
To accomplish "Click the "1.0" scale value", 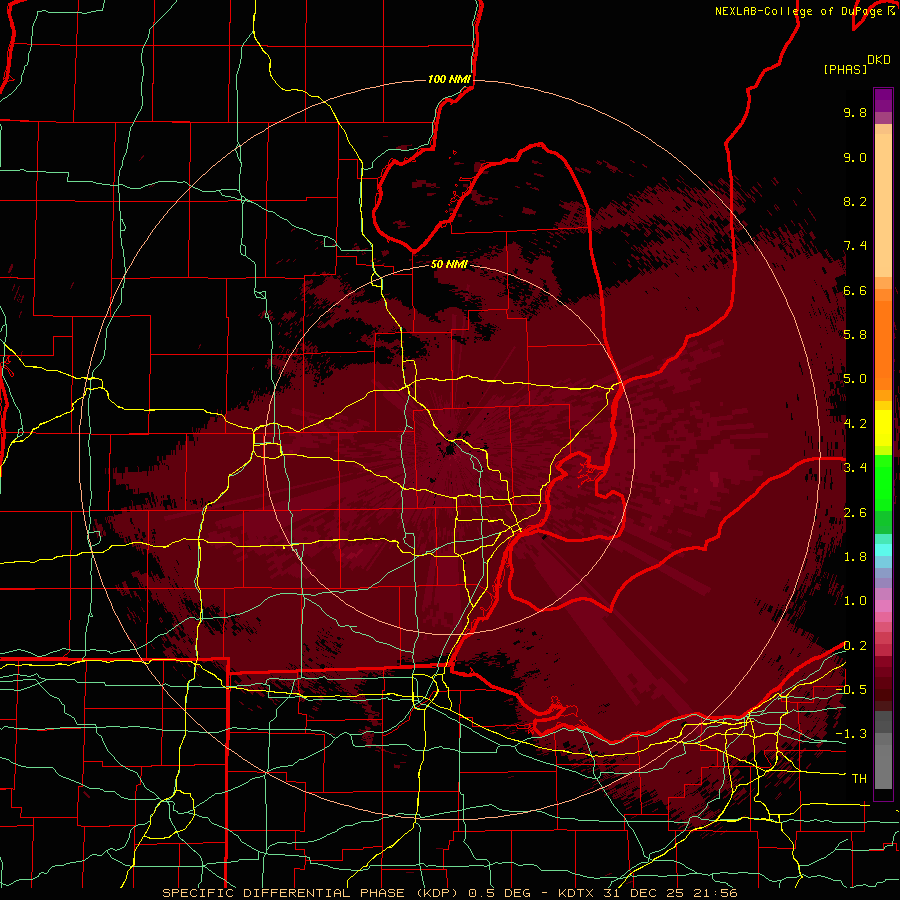I will [x=855, y=601].
